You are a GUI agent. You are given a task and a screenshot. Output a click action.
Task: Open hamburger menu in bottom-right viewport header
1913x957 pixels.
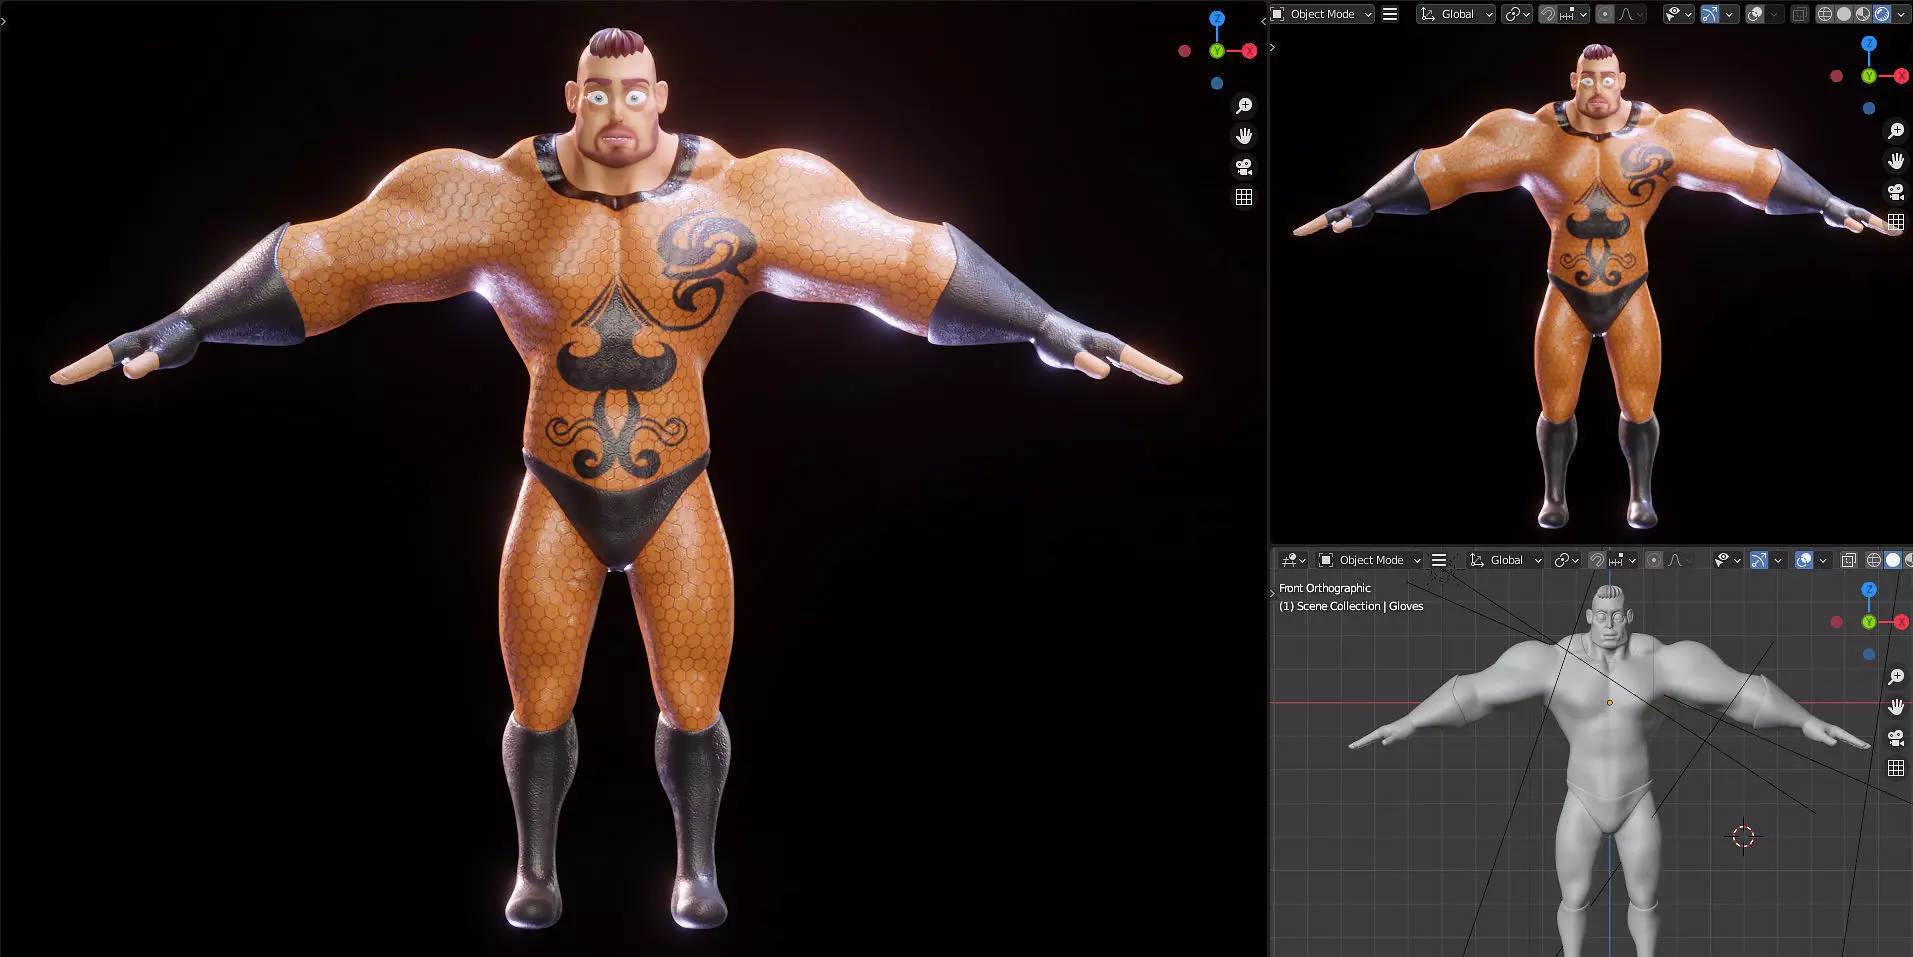click(x=1439, y=560)
